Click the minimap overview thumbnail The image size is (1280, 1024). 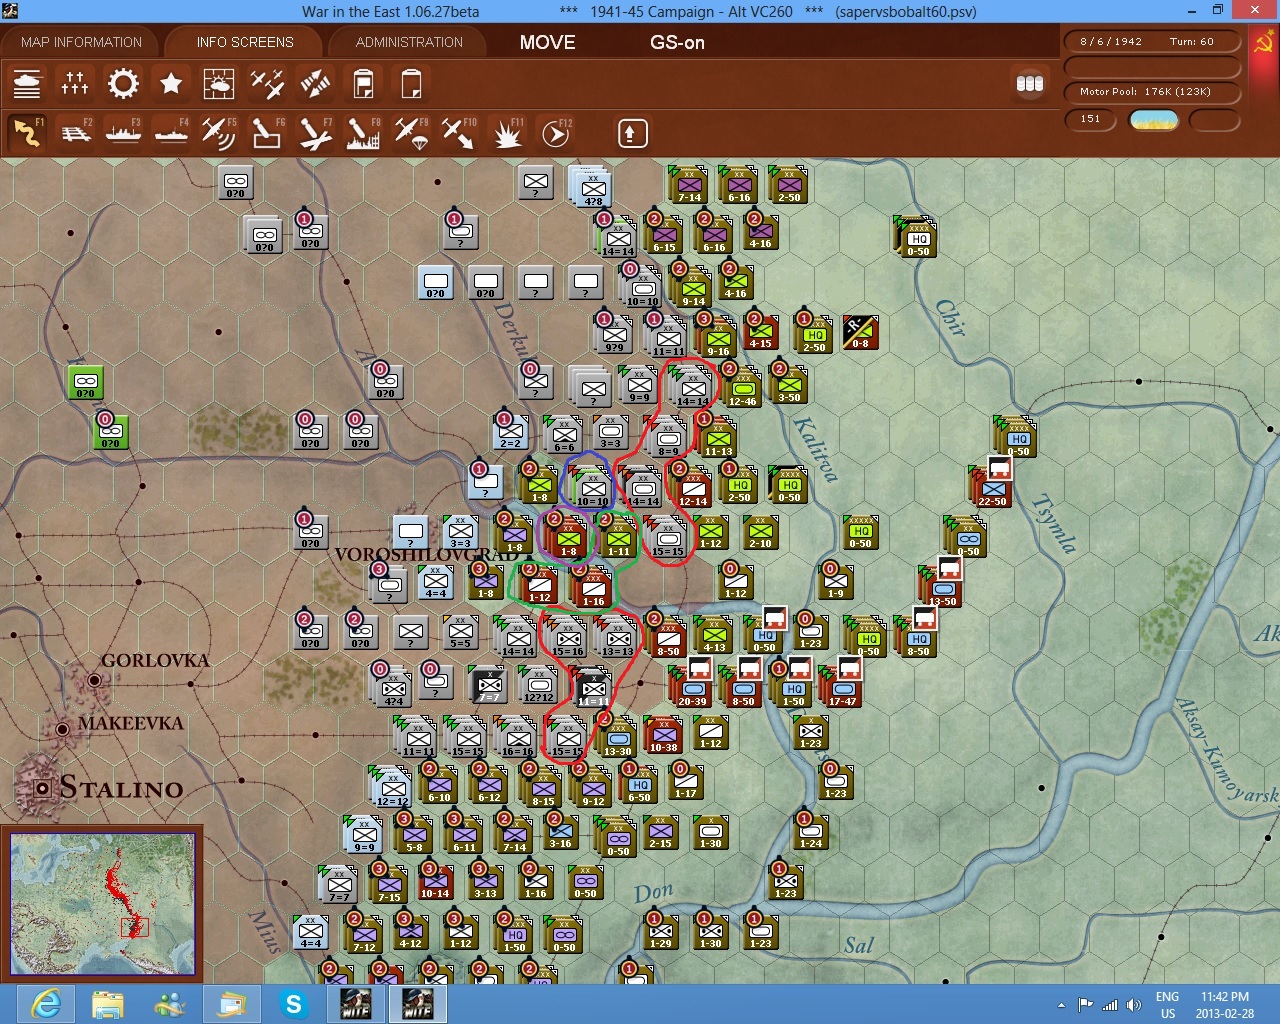pyautogui.click(x=103, y=904)
